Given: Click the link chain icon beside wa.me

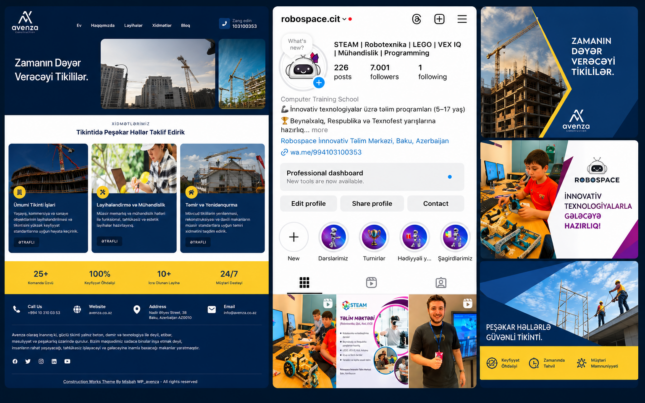Looking at the screenshot, I should pos(284,152).
